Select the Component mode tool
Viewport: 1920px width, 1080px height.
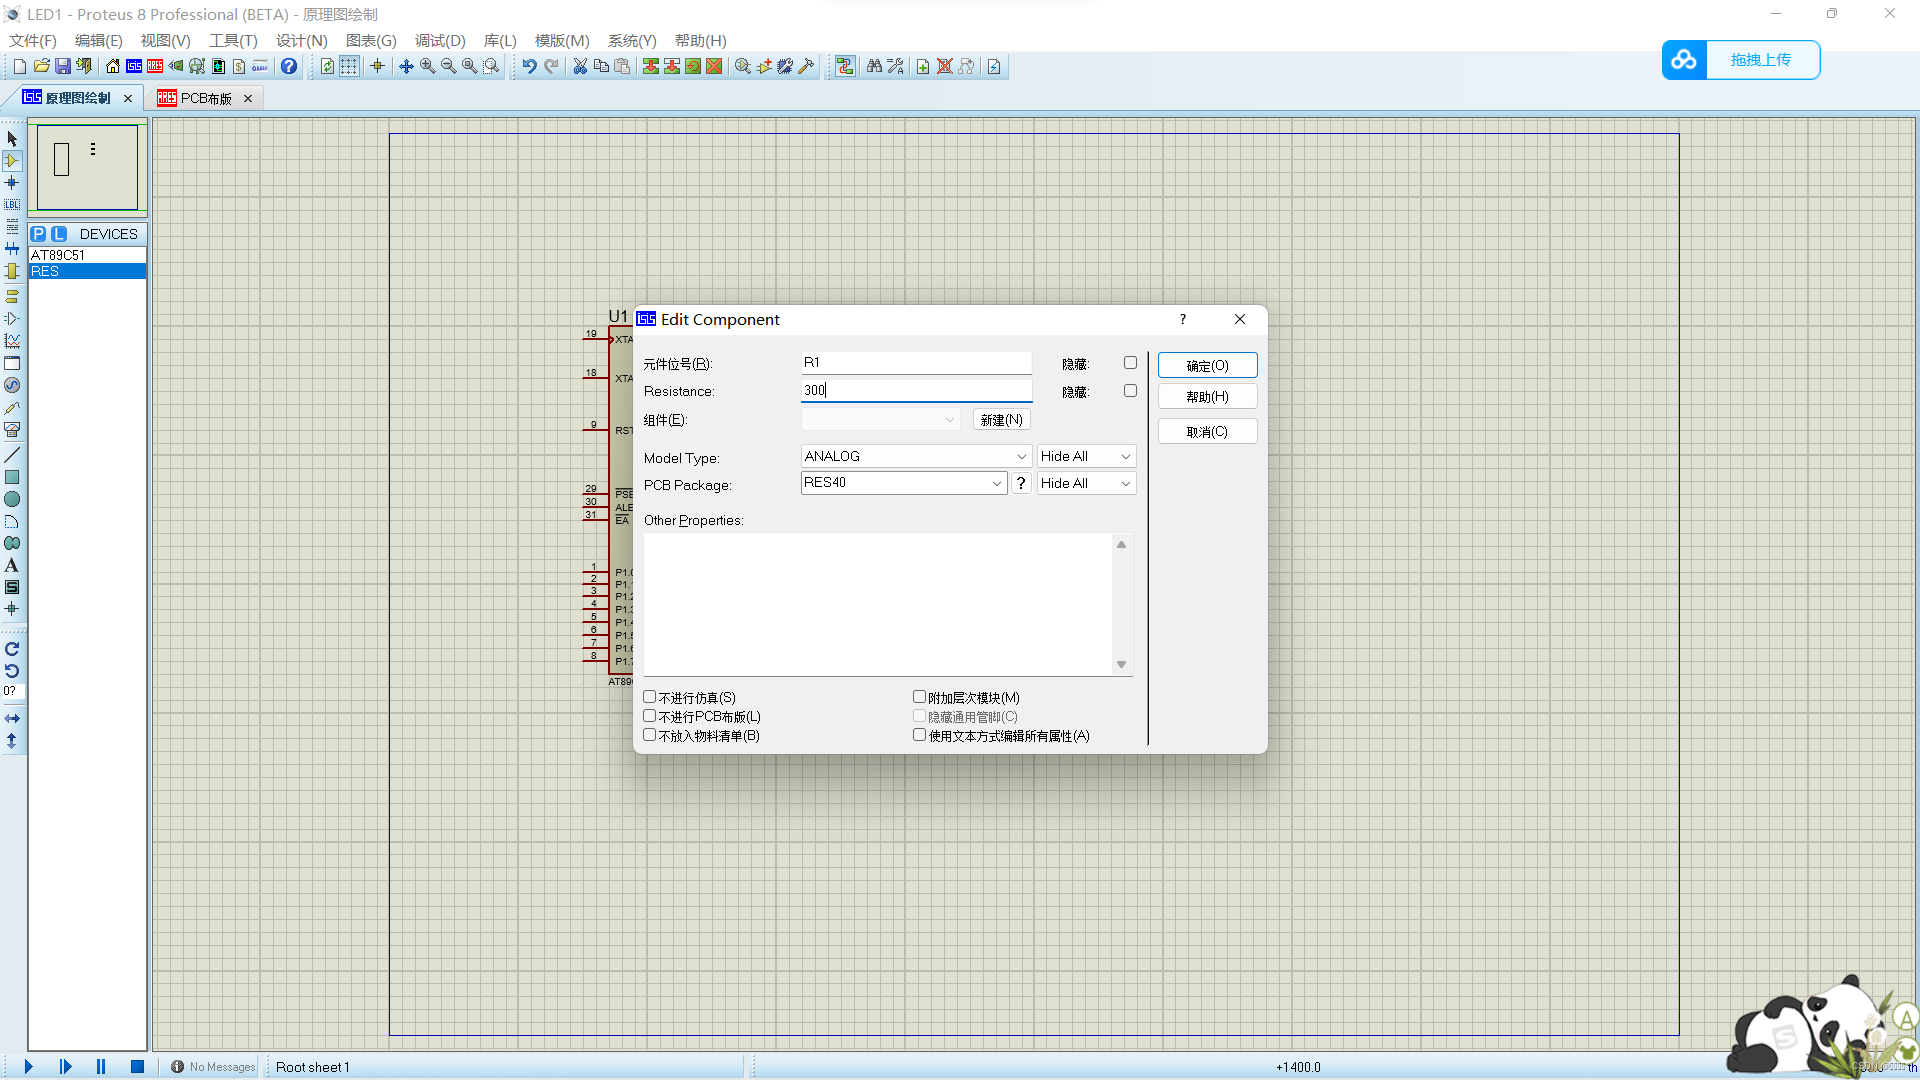12,161
